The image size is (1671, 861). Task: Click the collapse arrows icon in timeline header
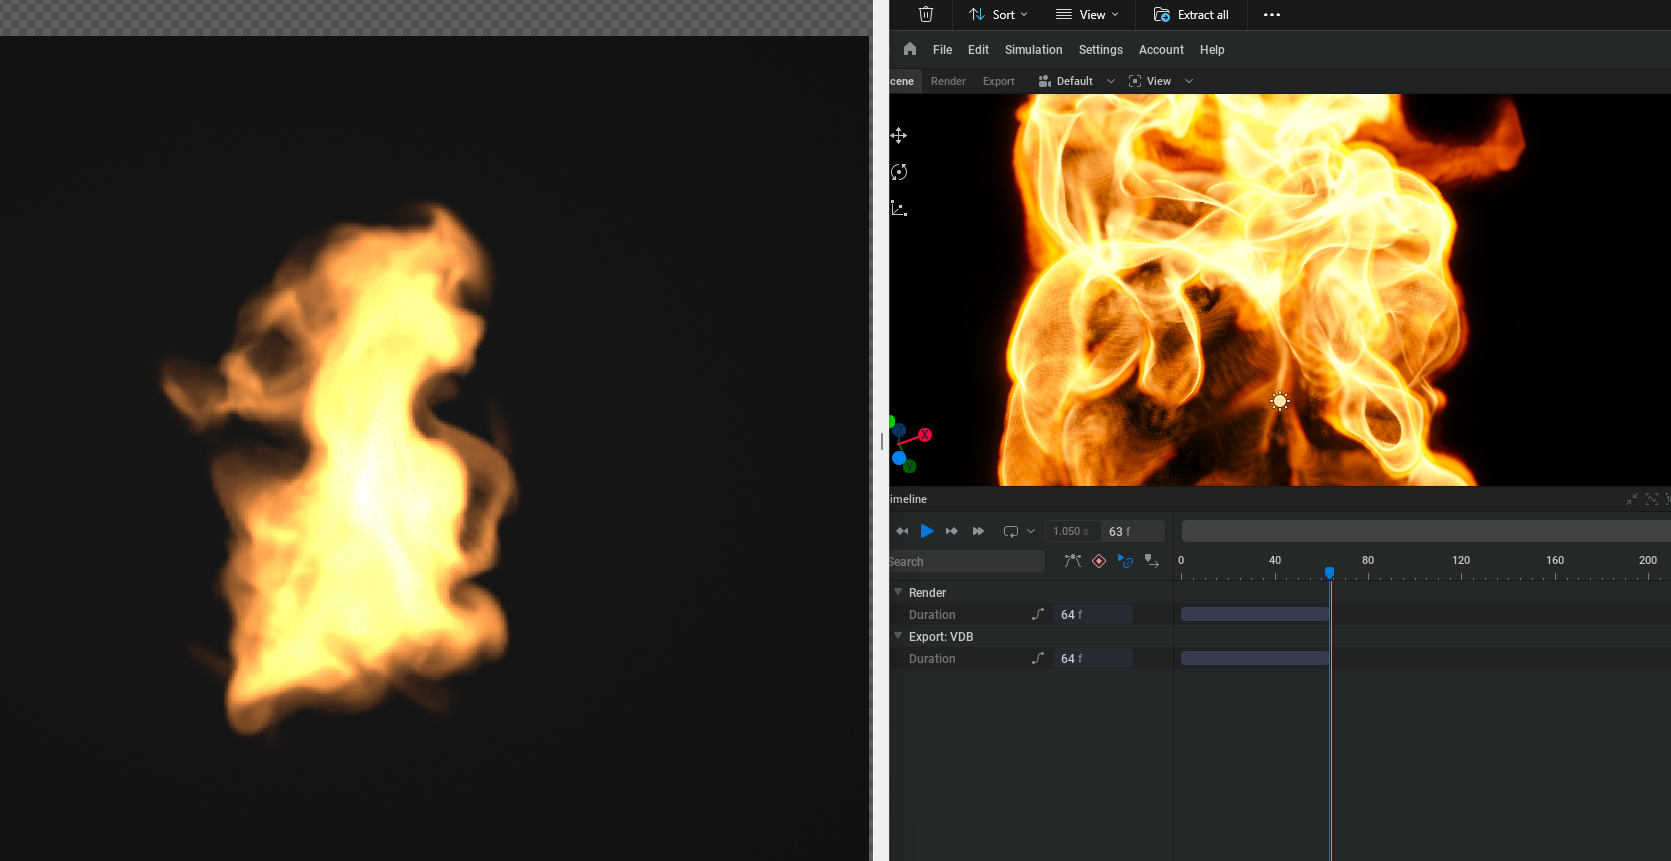coord(1632,499)
